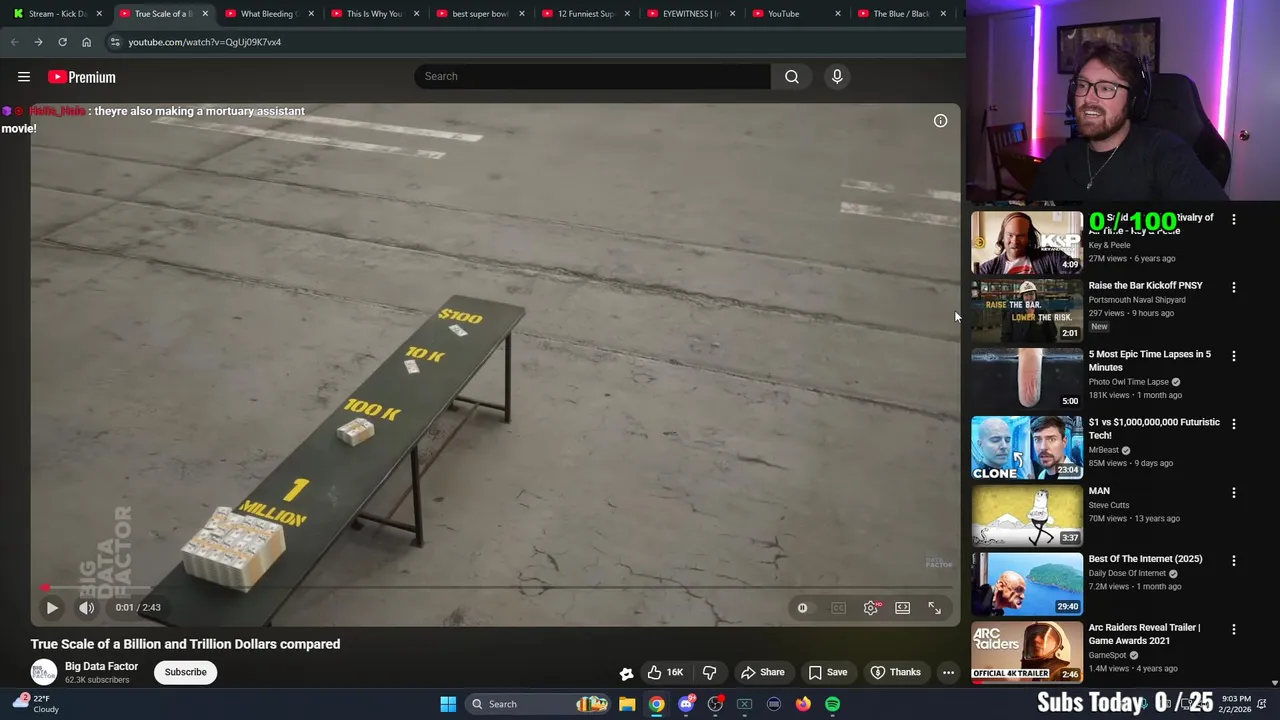This screenshot has width=1280, height=720.
Task: Open the browser home button
Action: pyautogui.click(x=86, y=42)
